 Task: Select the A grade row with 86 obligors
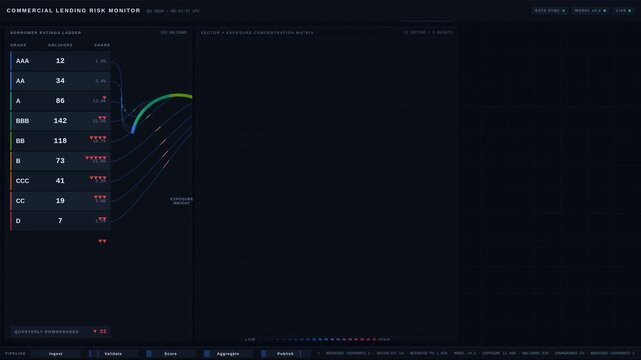pos(60,101)
